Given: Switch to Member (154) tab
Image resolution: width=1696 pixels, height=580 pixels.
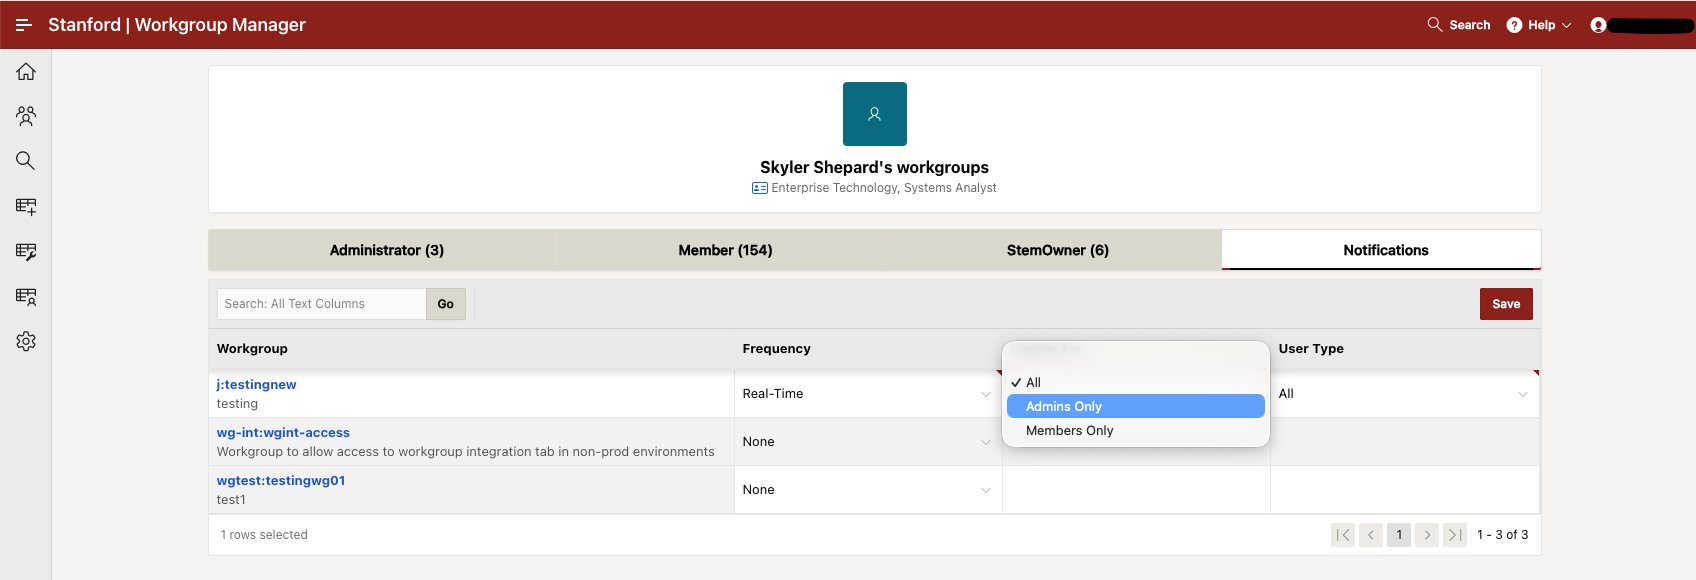Looking at the screenshot, I should [x=725, y=250].
